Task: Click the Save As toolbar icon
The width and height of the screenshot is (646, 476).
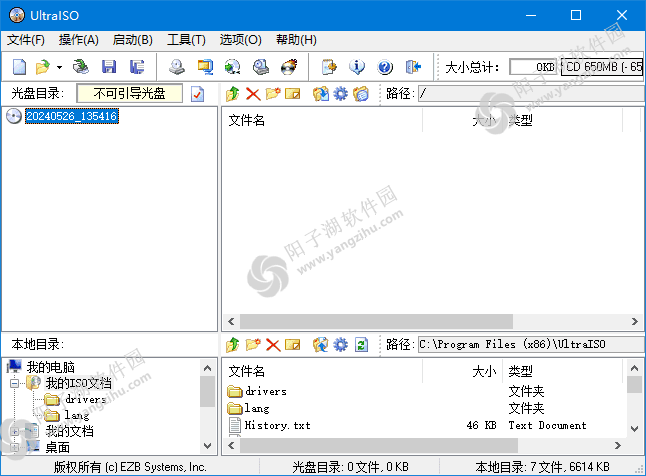Action: [137, 67]
